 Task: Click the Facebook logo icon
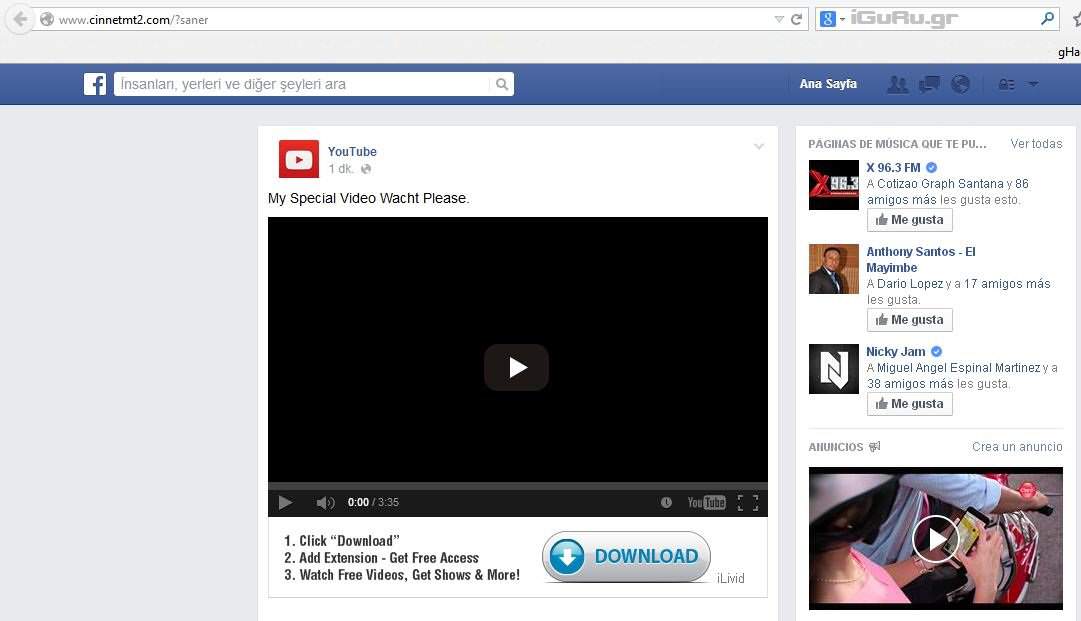click(95, 85)
